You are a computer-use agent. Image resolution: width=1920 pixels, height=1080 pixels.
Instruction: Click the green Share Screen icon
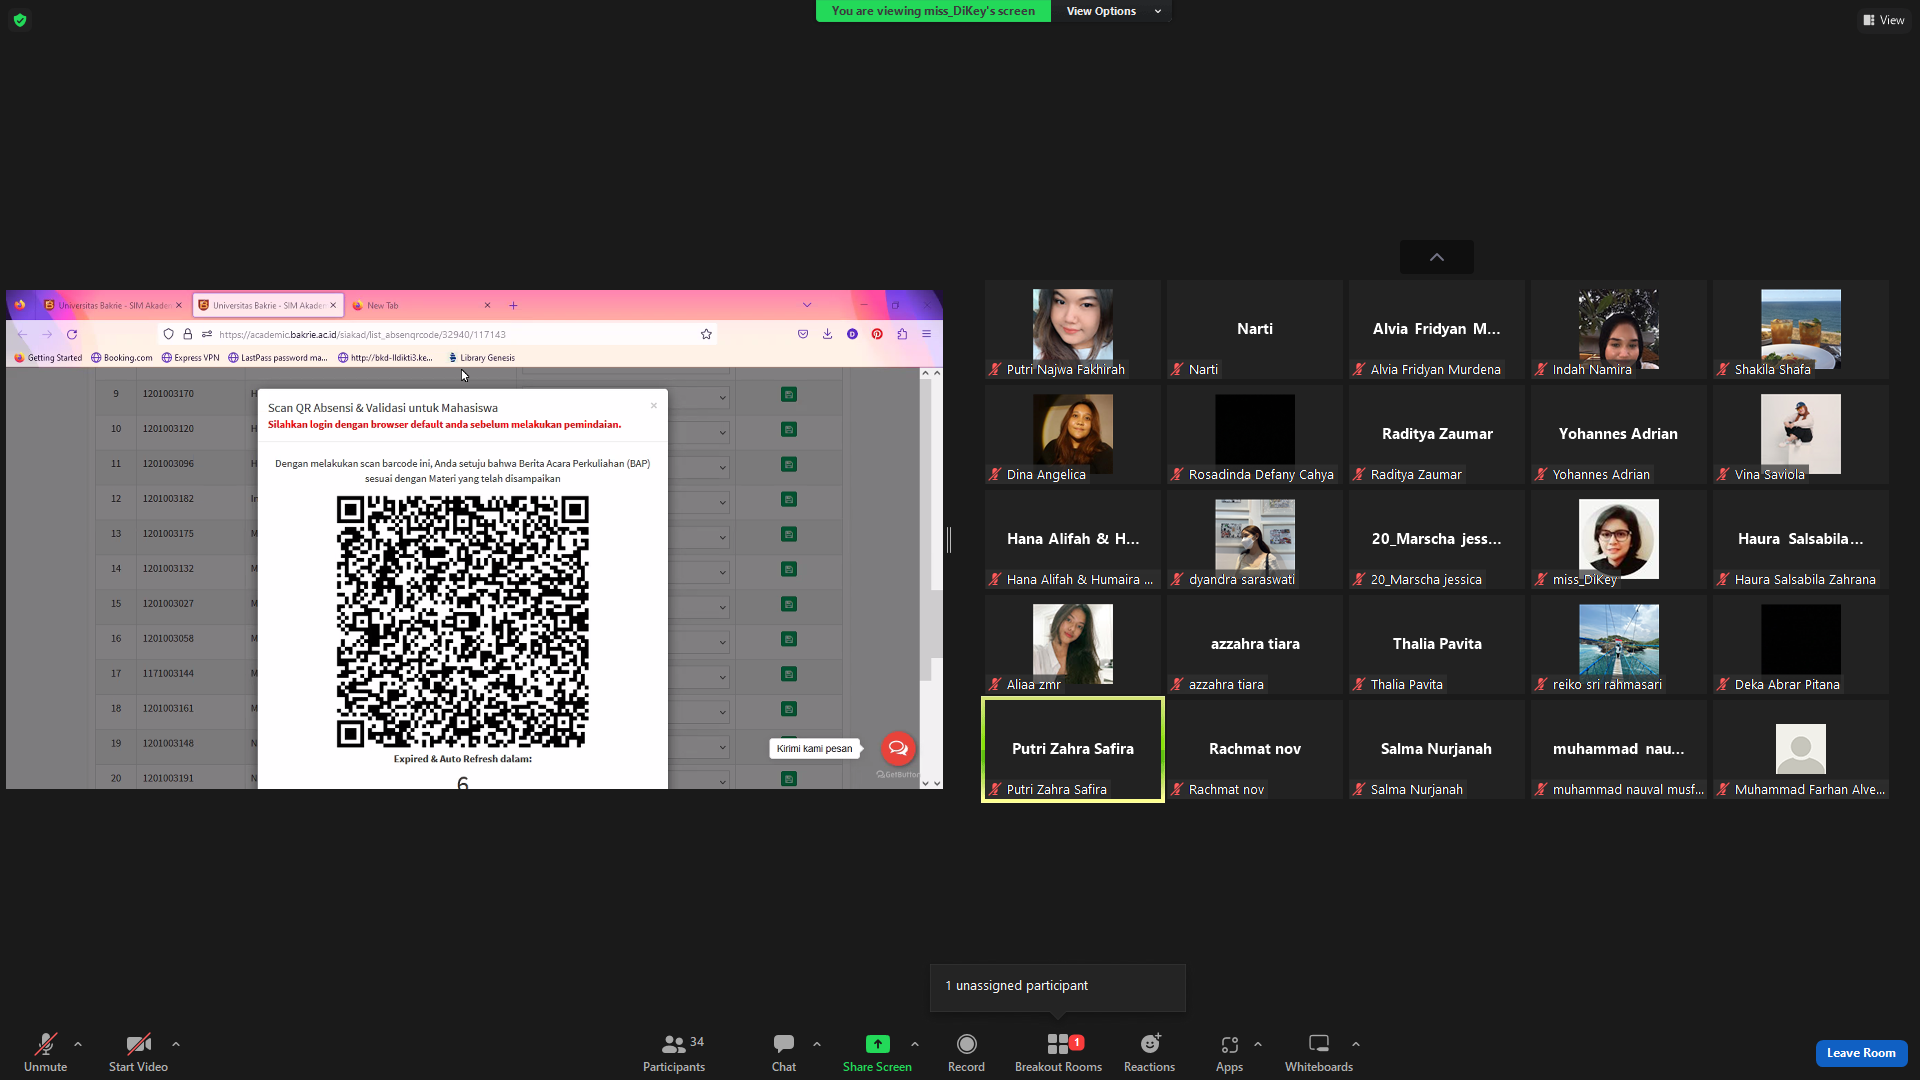tap(877, 1044)
